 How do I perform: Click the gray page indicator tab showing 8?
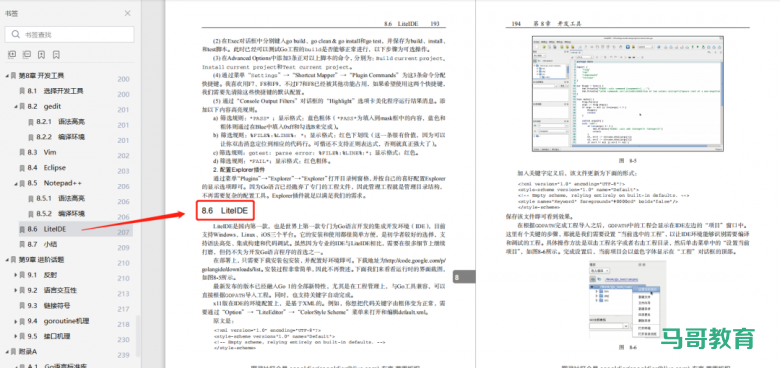click(465, 277)
